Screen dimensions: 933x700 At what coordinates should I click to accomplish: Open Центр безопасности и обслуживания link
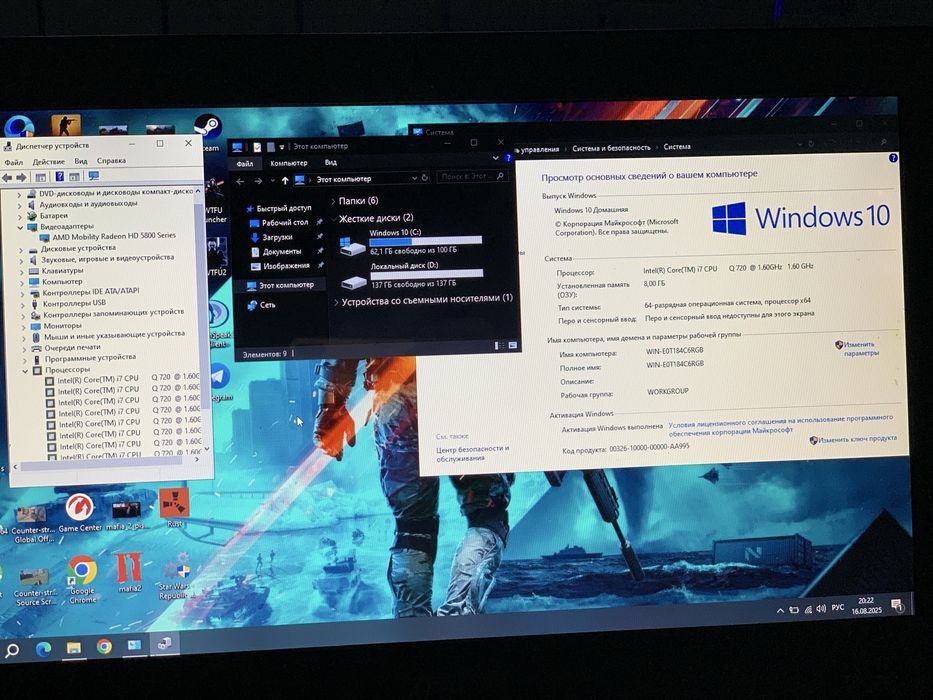(x=472, y=454)
